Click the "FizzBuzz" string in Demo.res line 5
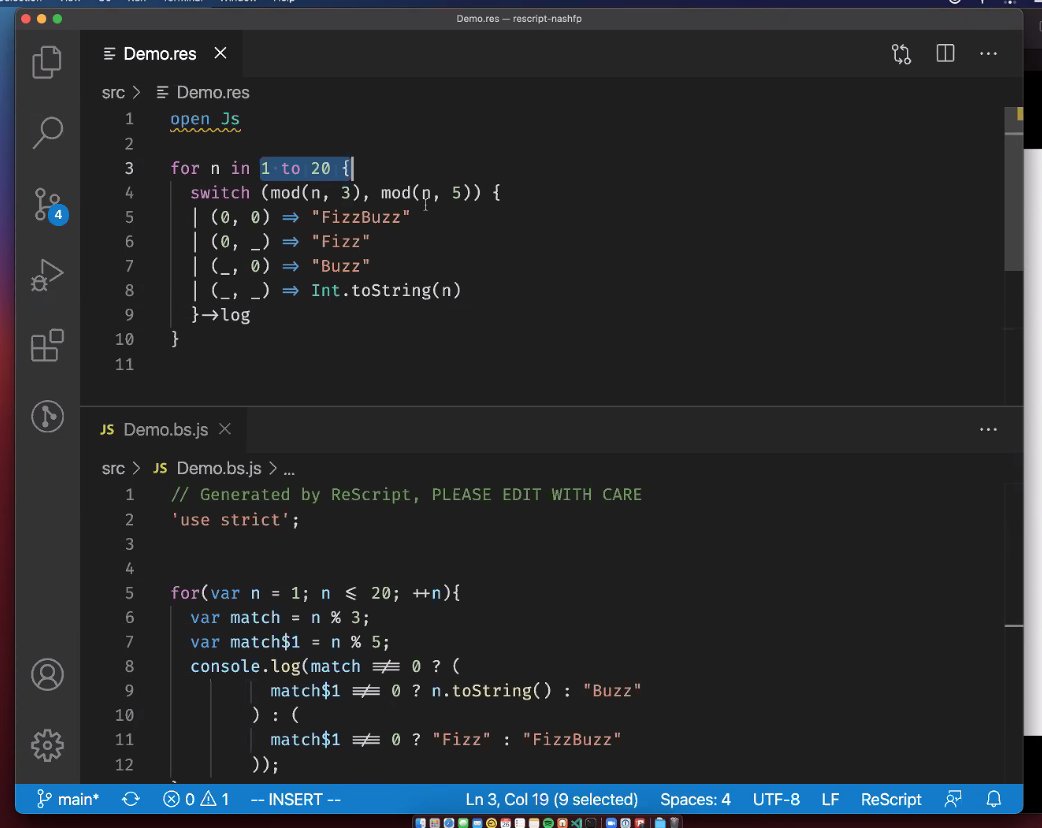 (361, 217)
